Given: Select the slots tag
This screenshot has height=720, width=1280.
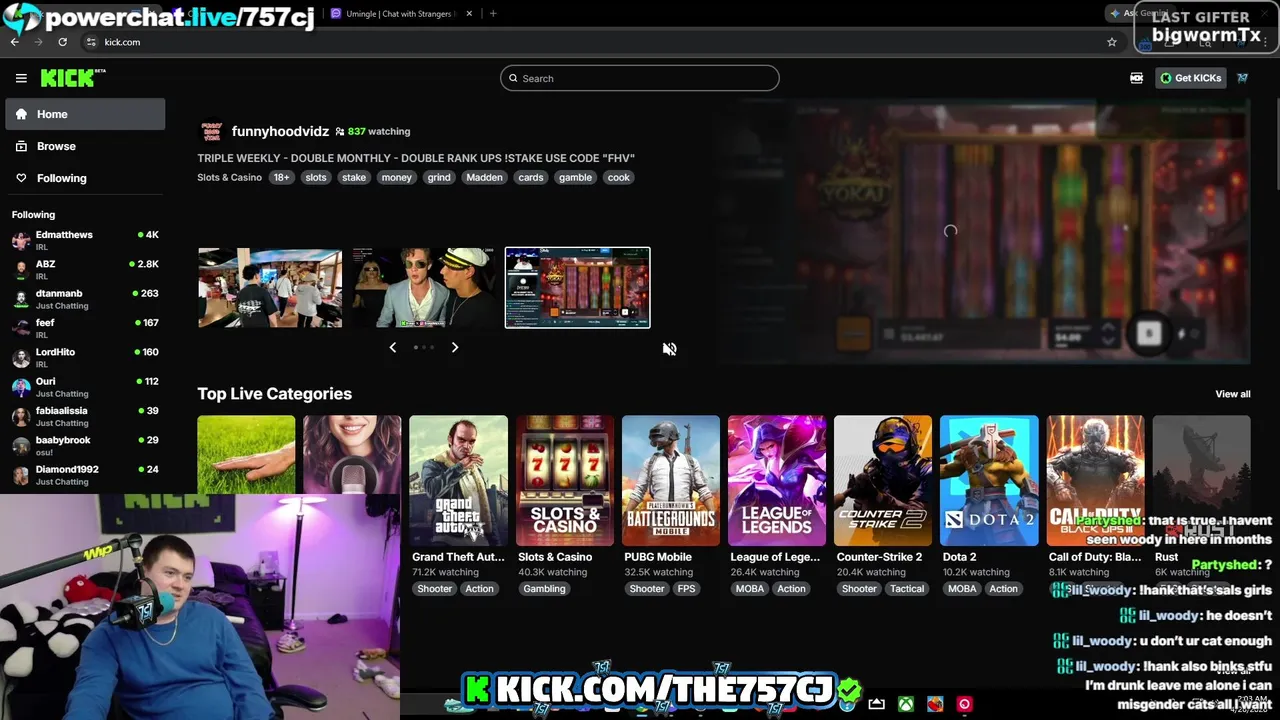Looking at the screenshot, I should [x=316, y=177].
